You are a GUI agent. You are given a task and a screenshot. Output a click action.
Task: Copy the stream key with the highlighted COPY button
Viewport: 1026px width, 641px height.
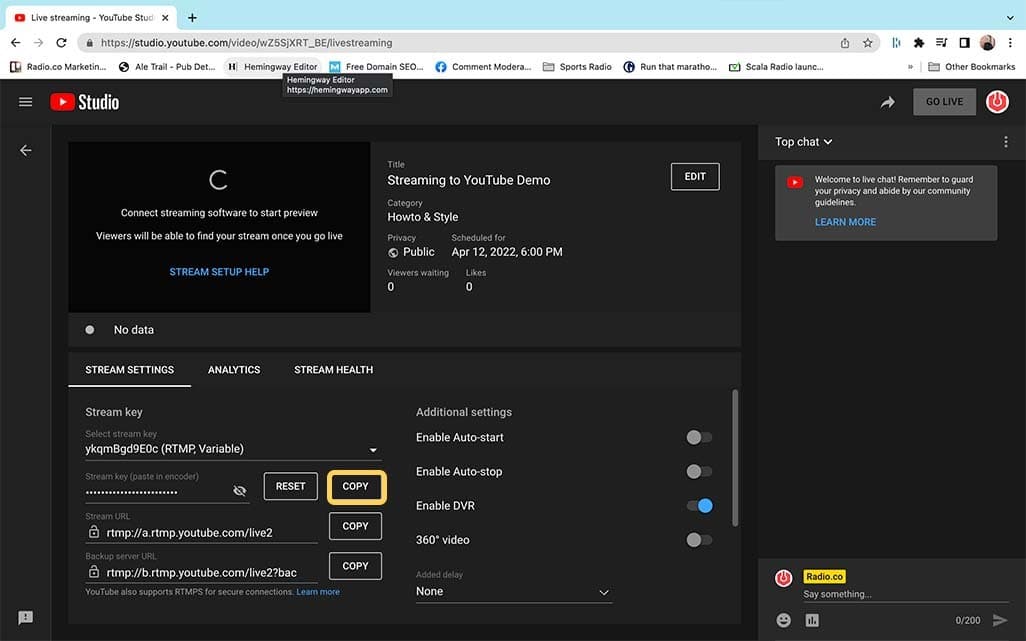pos(356,486)
